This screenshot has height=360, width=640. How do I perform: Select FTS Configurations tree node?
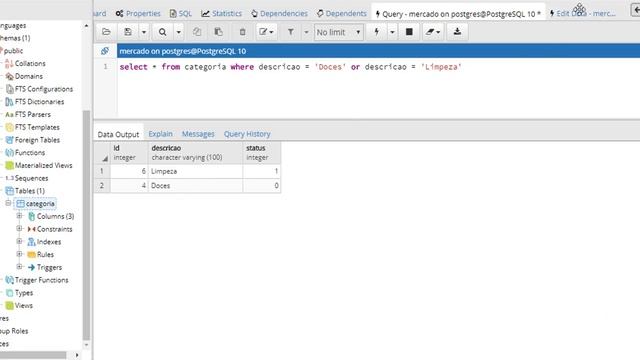coord(44,89)
